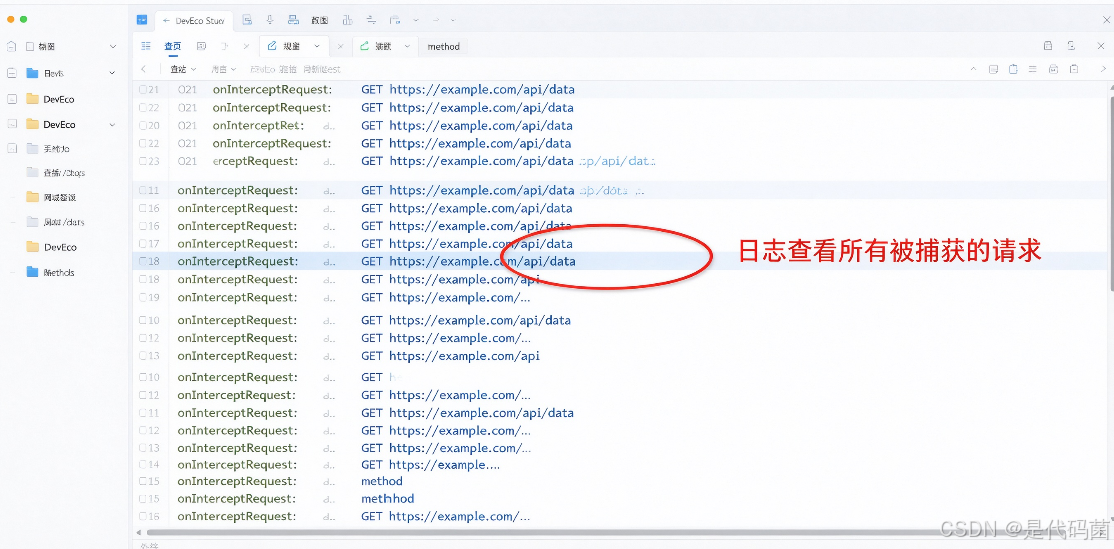Click the back arrow inside the DevEco Studio tab
The width and height of the screenshot is (1114, 549).
click(166, 21)
